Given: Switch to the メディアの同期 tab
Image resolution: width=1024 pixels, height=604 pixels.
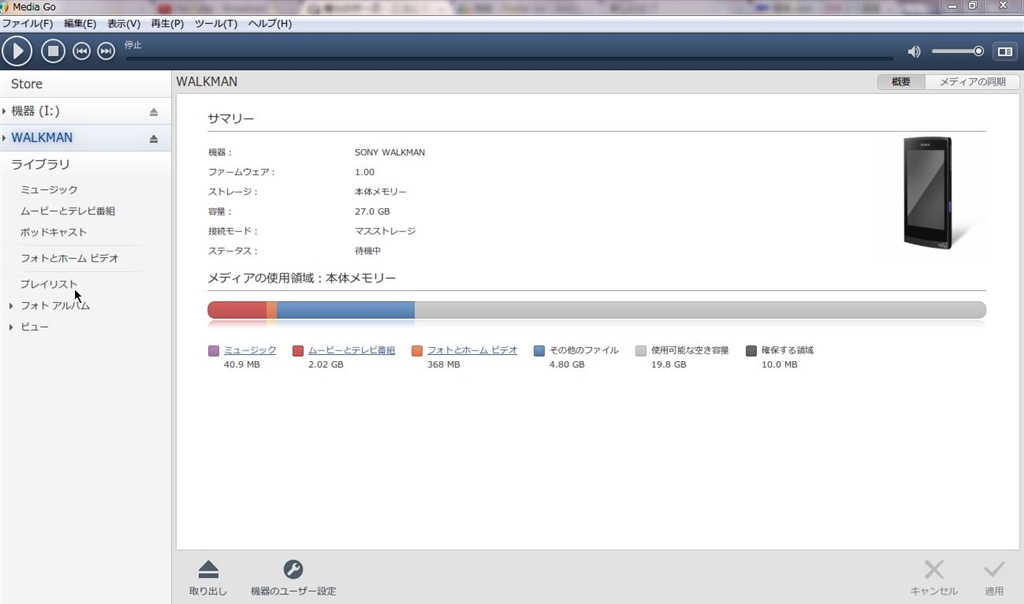Looking at the screenshot, I should pyautogui.click(x=972, y=82).
